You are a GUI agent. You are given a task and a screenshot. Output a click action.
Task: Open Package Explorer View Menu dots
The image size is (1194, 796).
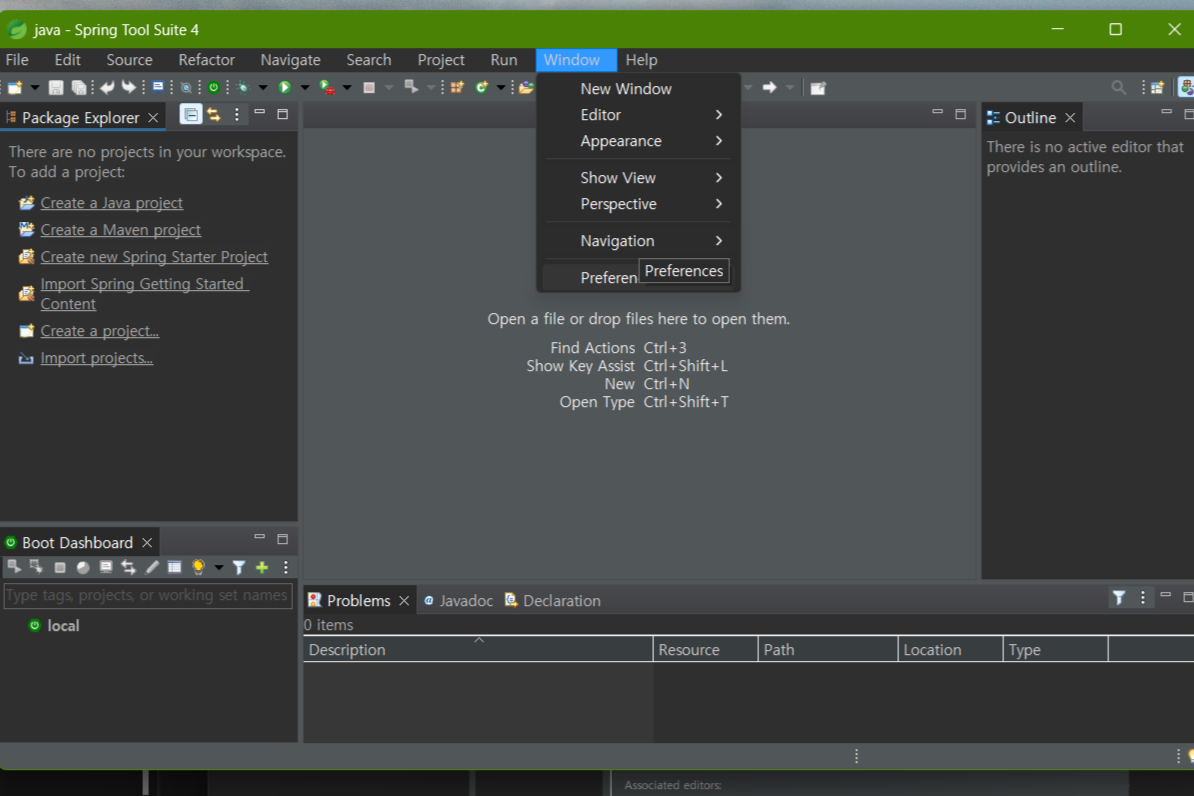(x=237, y=115)
